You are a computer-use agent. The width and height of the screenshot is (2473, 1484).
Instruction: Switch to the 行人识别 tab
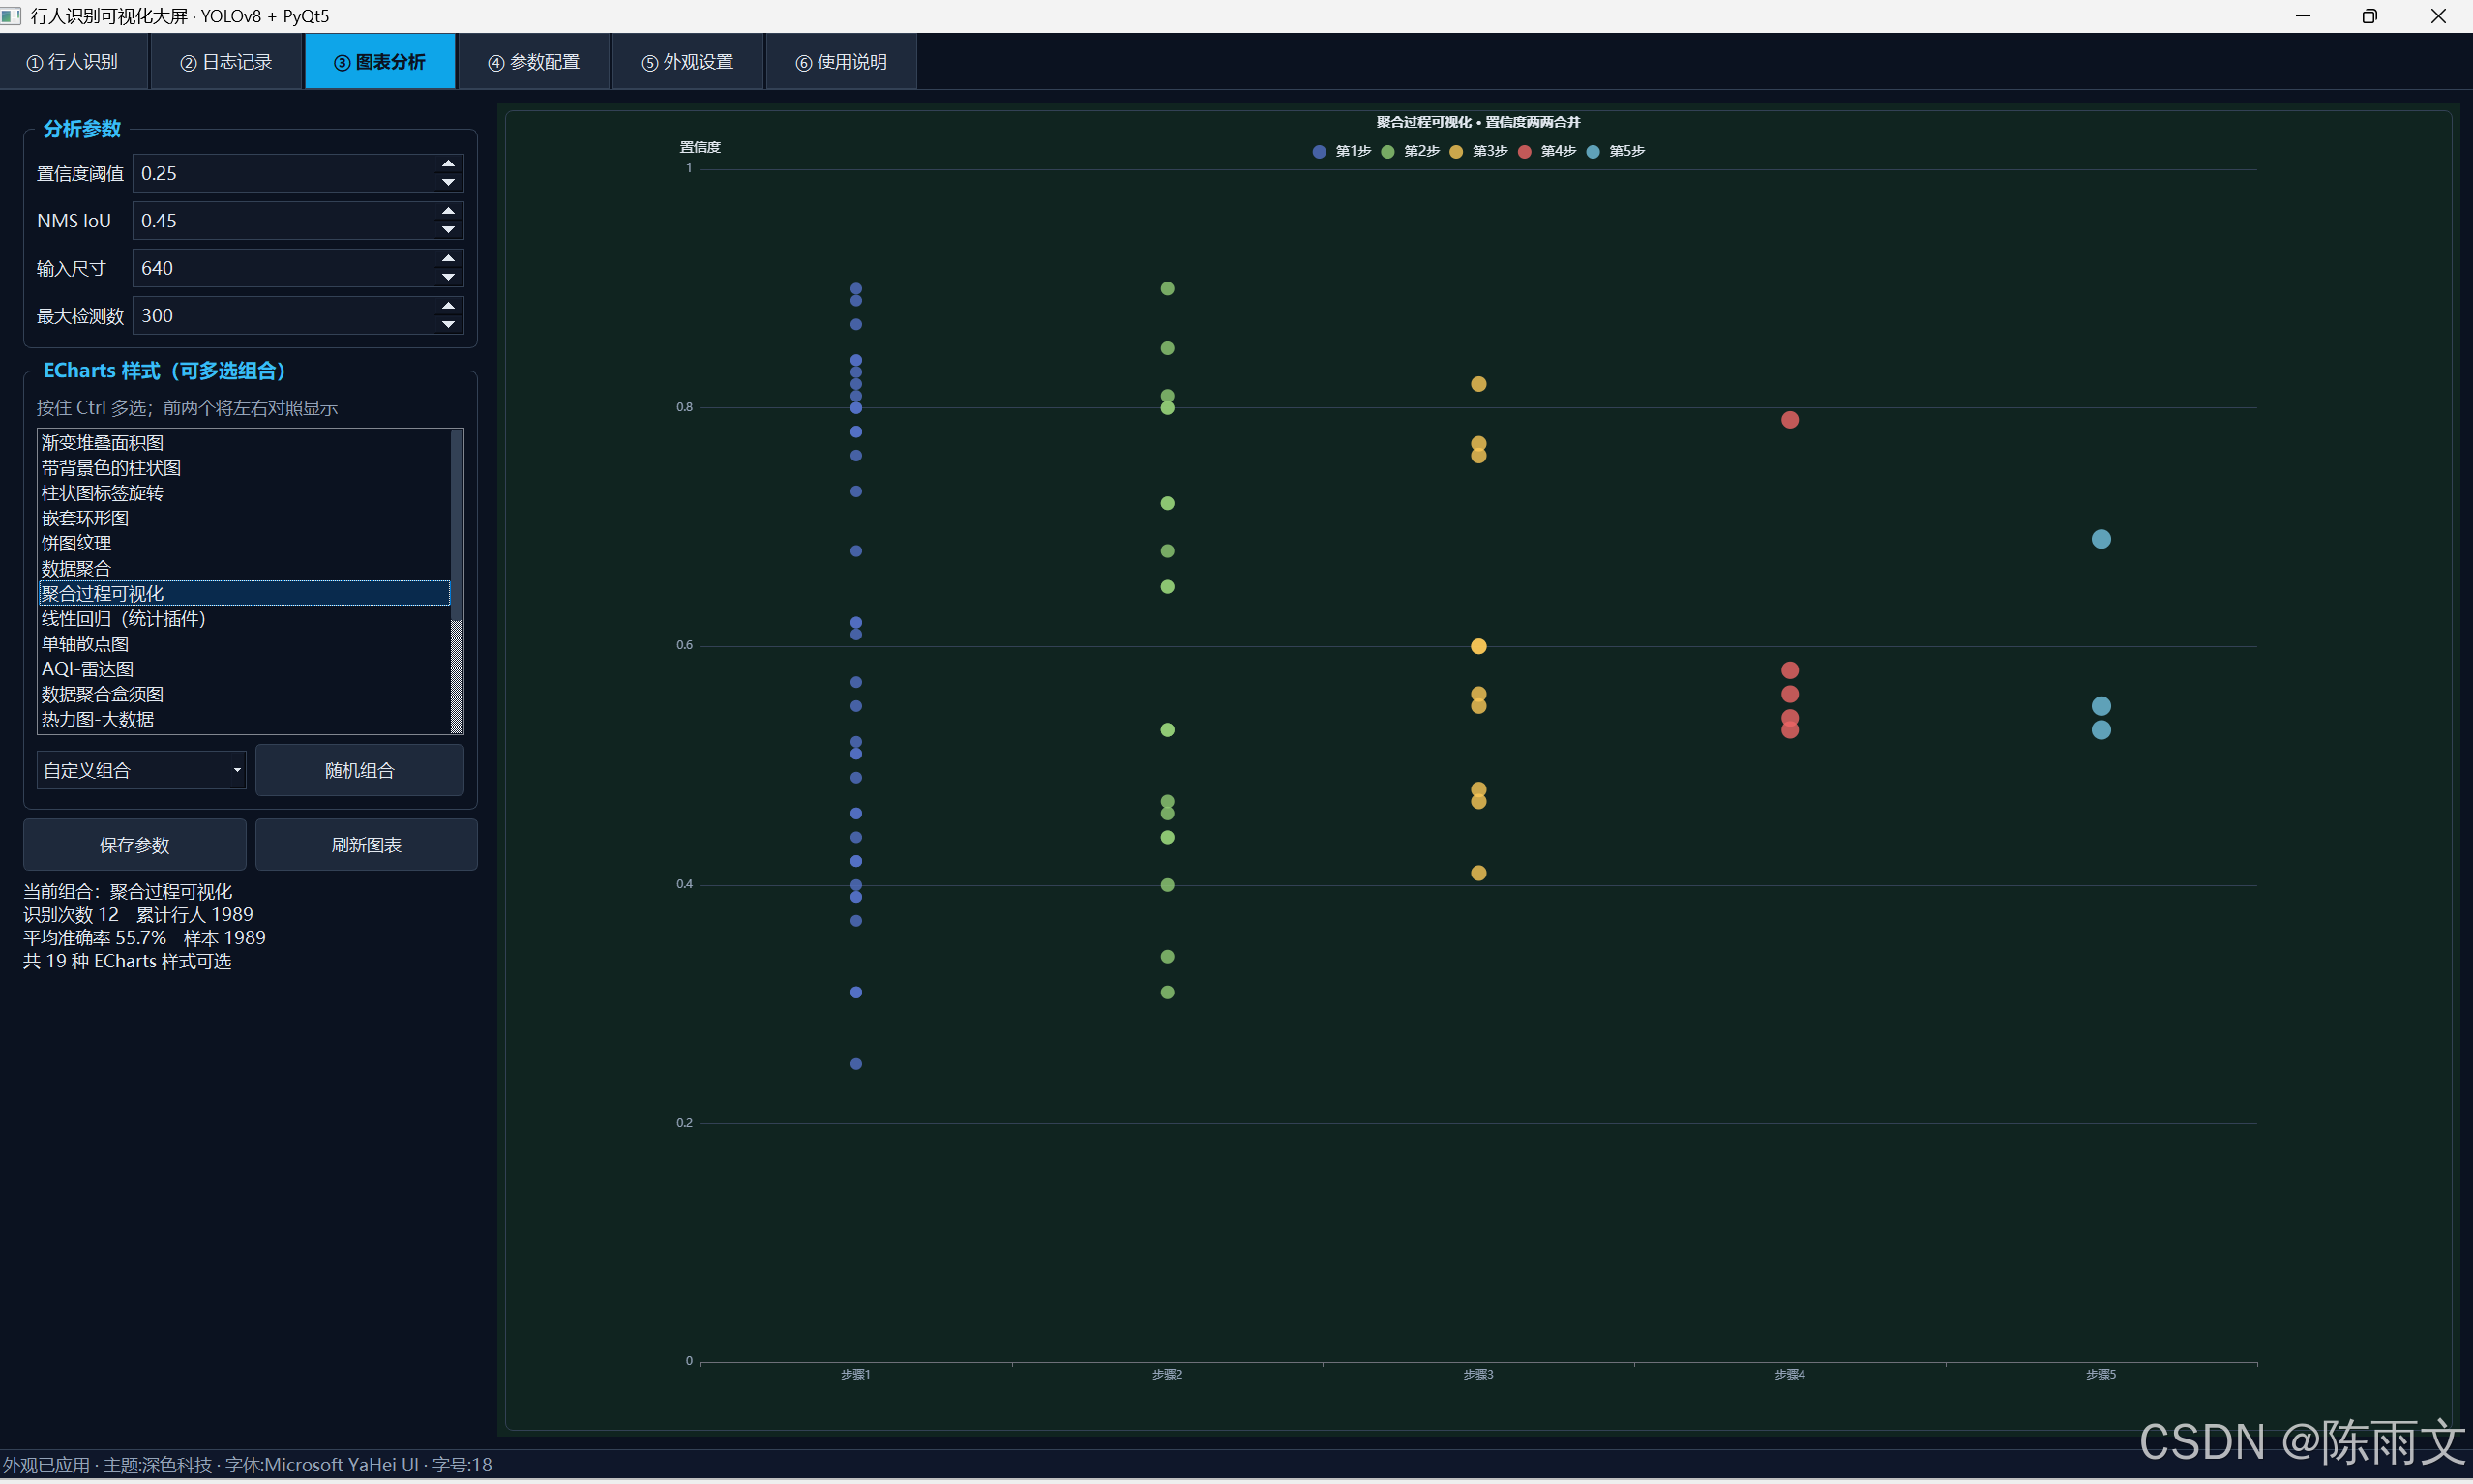click(74, 62)
